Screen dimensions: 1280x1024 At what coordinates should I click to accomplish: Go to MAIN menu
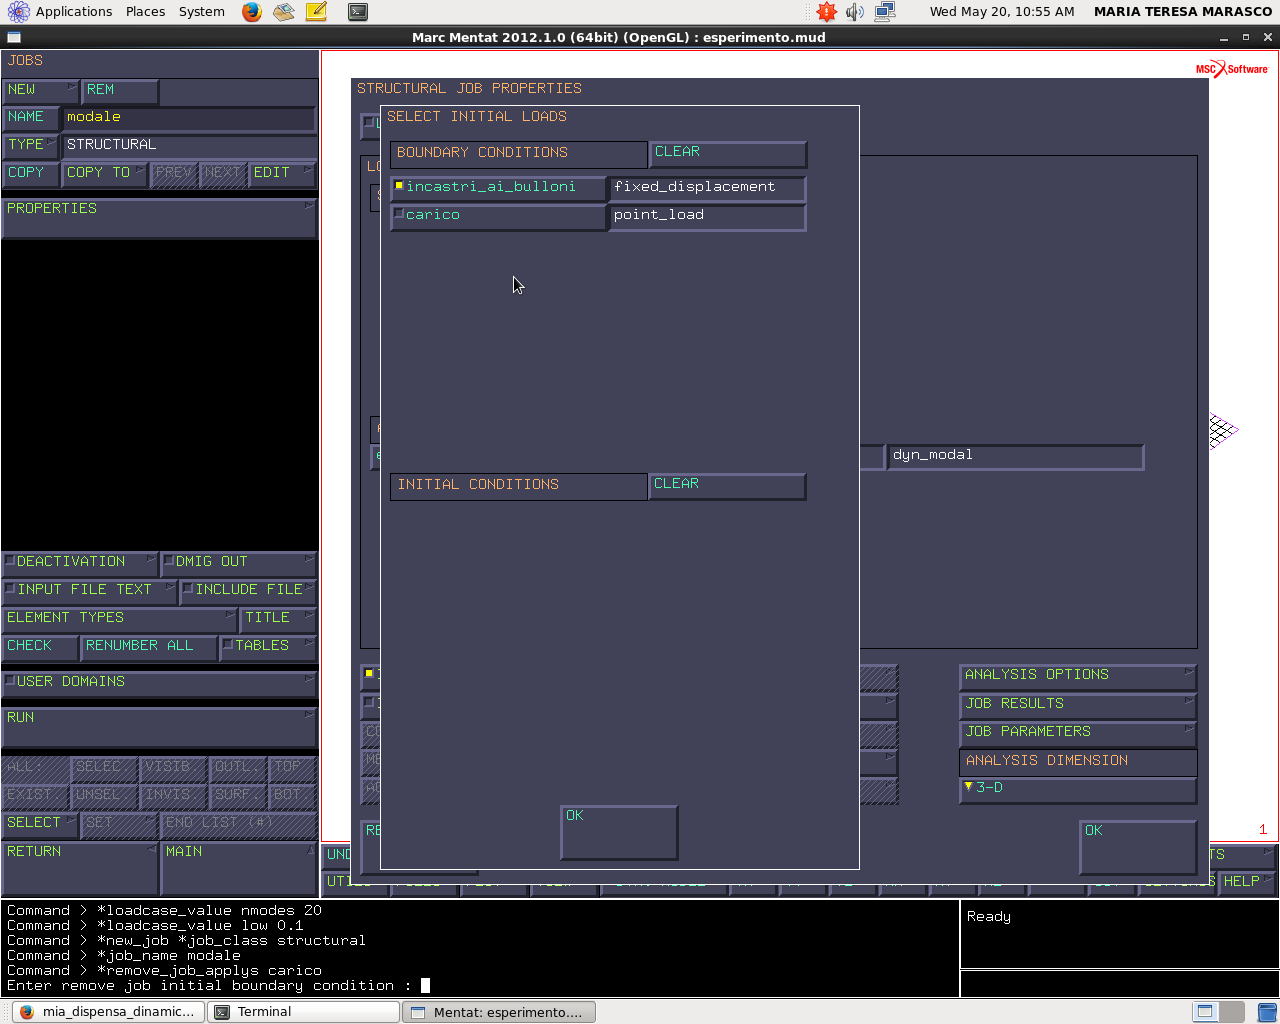(238, 868)
